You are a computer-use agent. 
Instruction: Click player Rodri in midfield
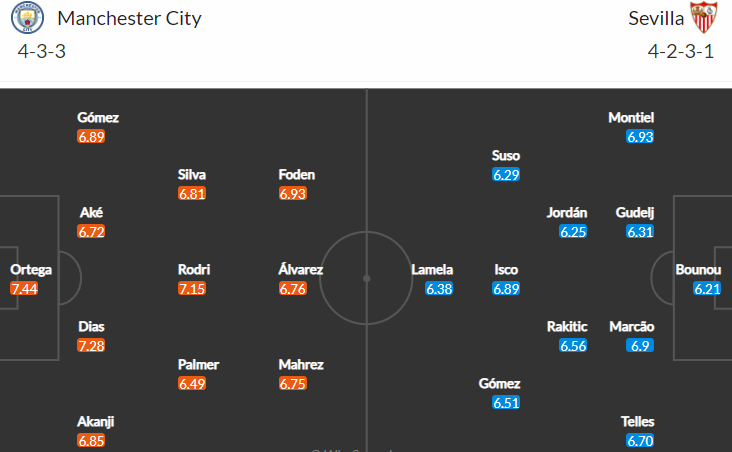(194, 269)
